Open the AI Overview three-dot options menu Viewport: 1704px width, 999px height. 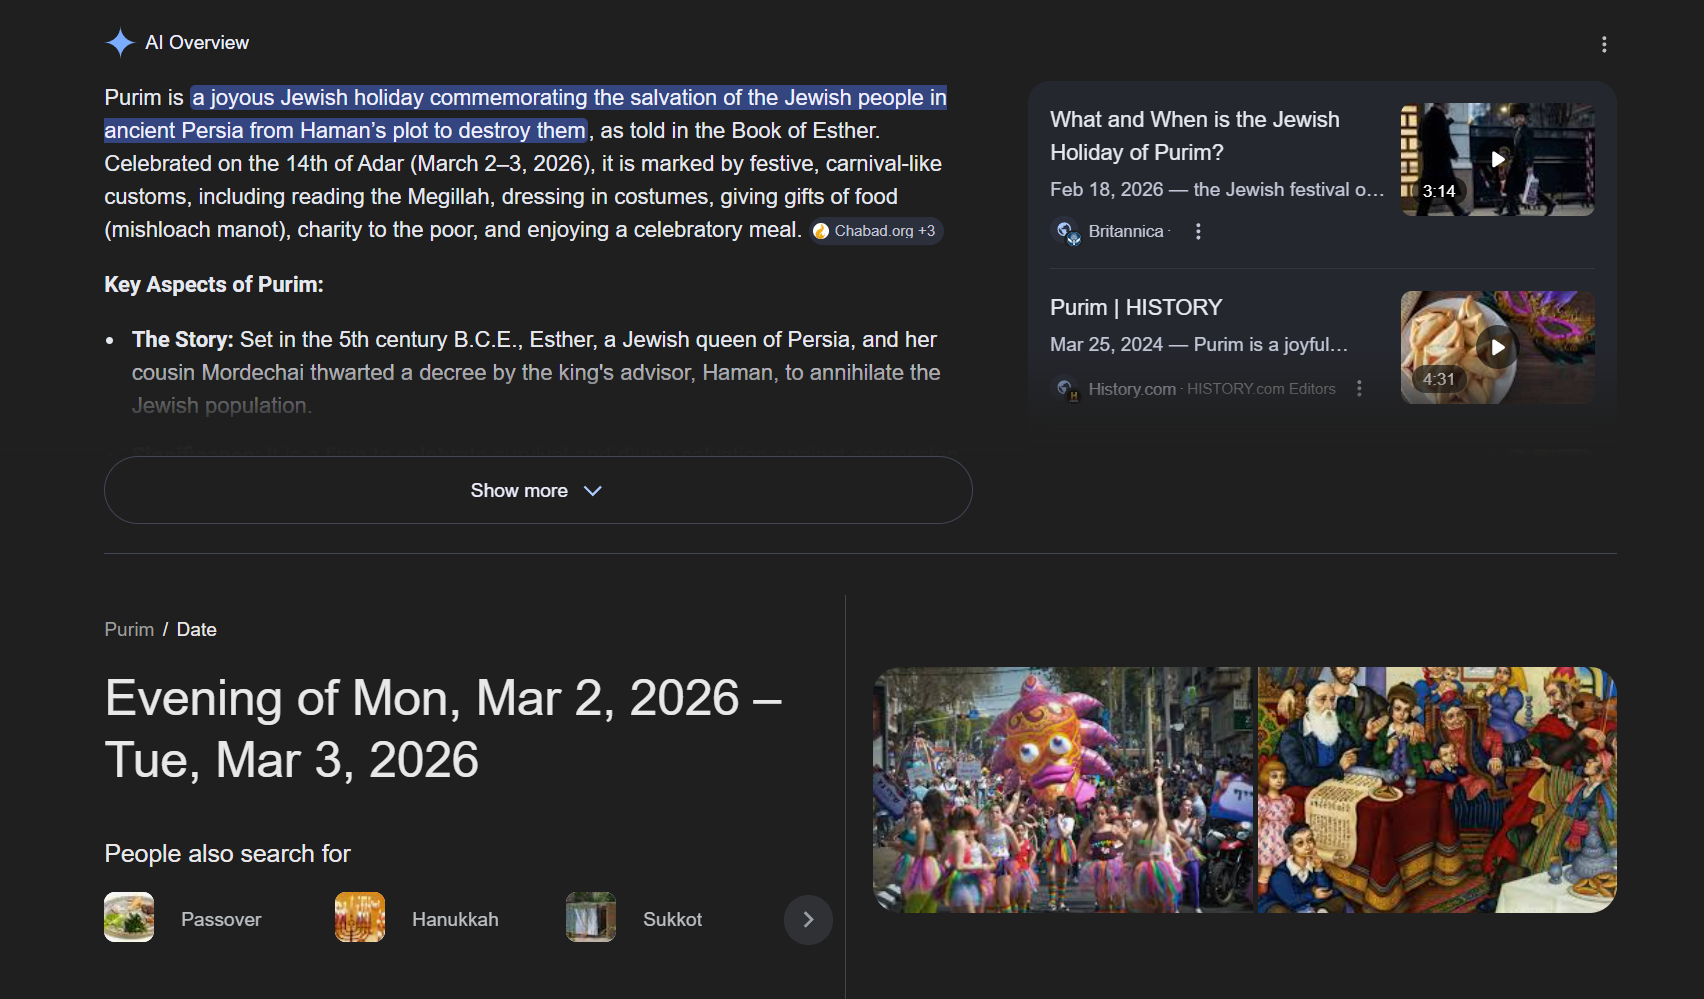1604,45
